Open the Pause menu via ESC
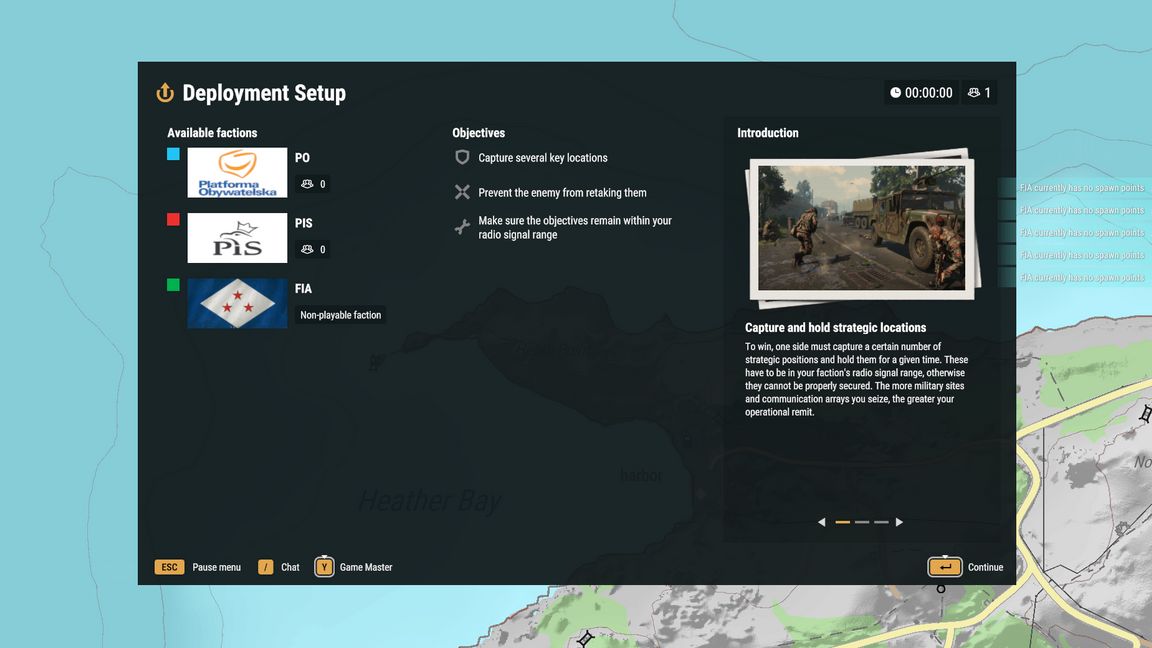 [169, 567]
